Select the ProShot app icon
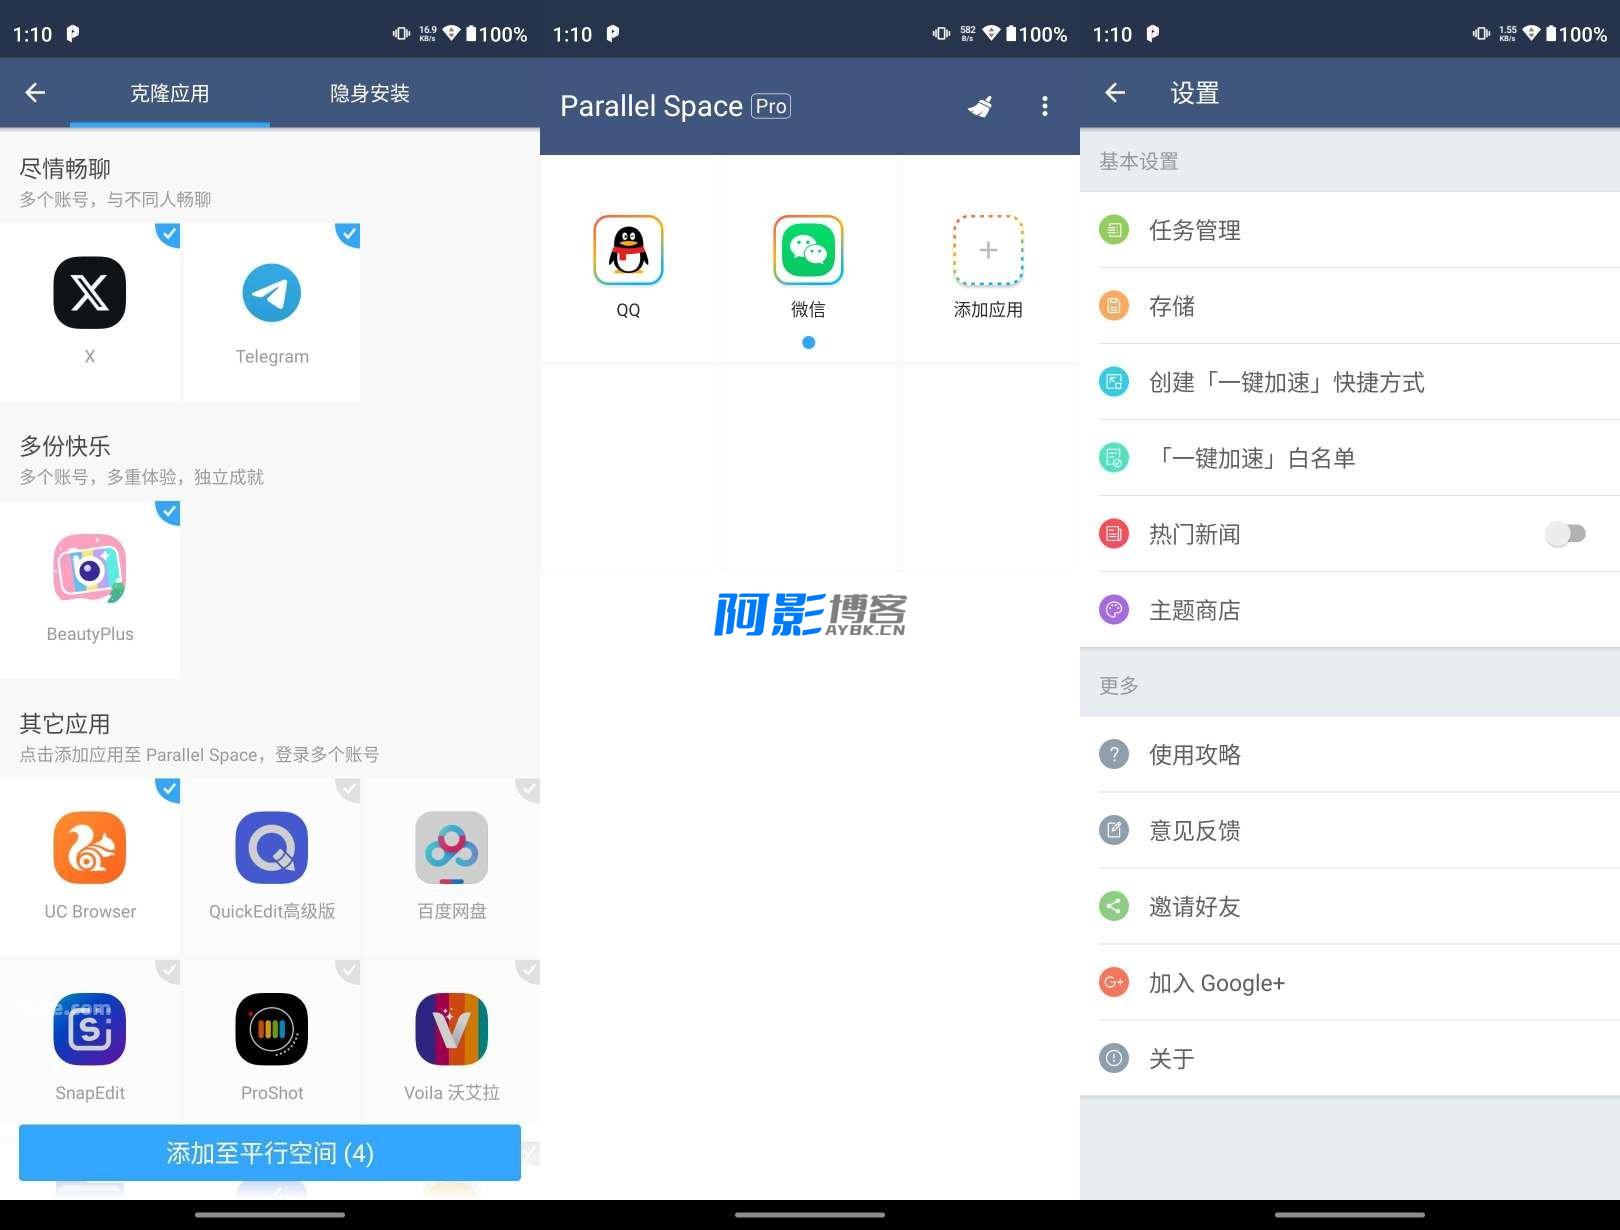Screen dimensions: 1620x1230 [271, 1029]
